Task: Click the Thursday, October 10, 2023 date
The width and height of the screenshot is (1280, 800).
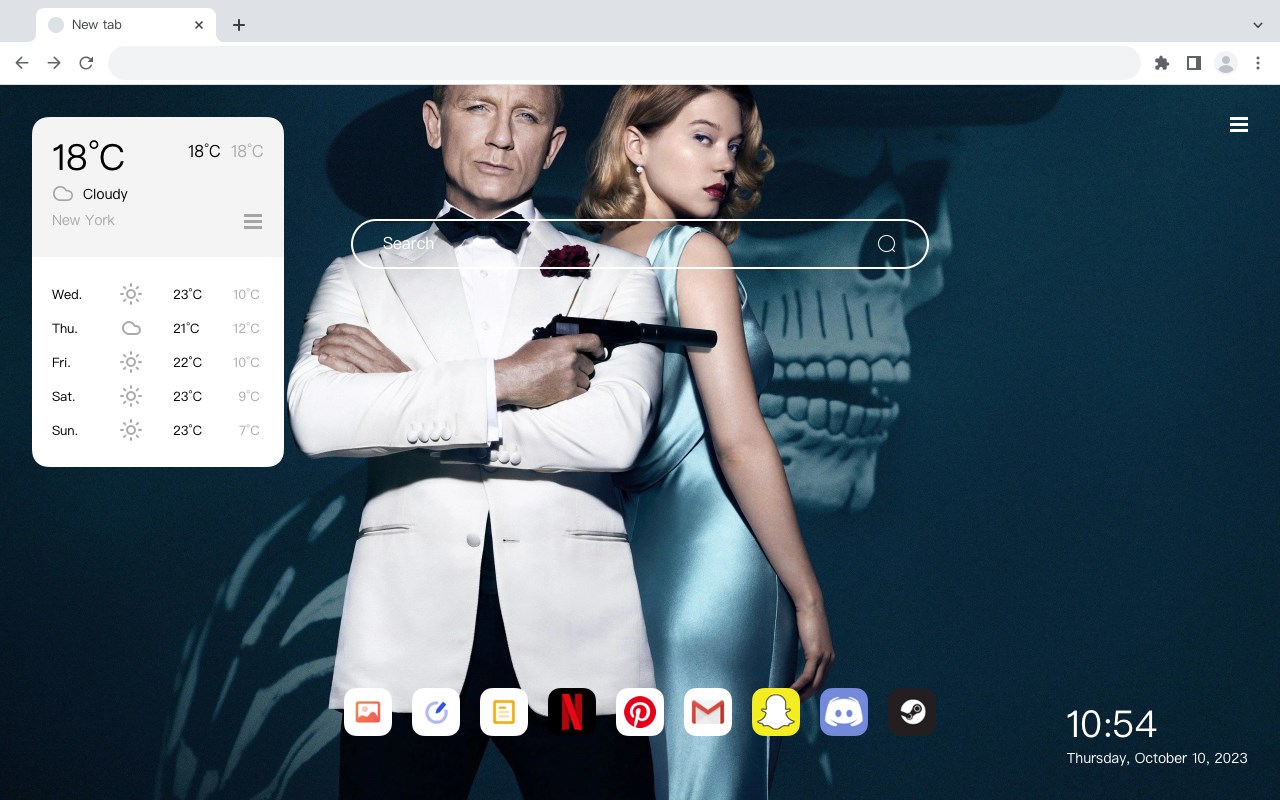Action: point(1157,758)
